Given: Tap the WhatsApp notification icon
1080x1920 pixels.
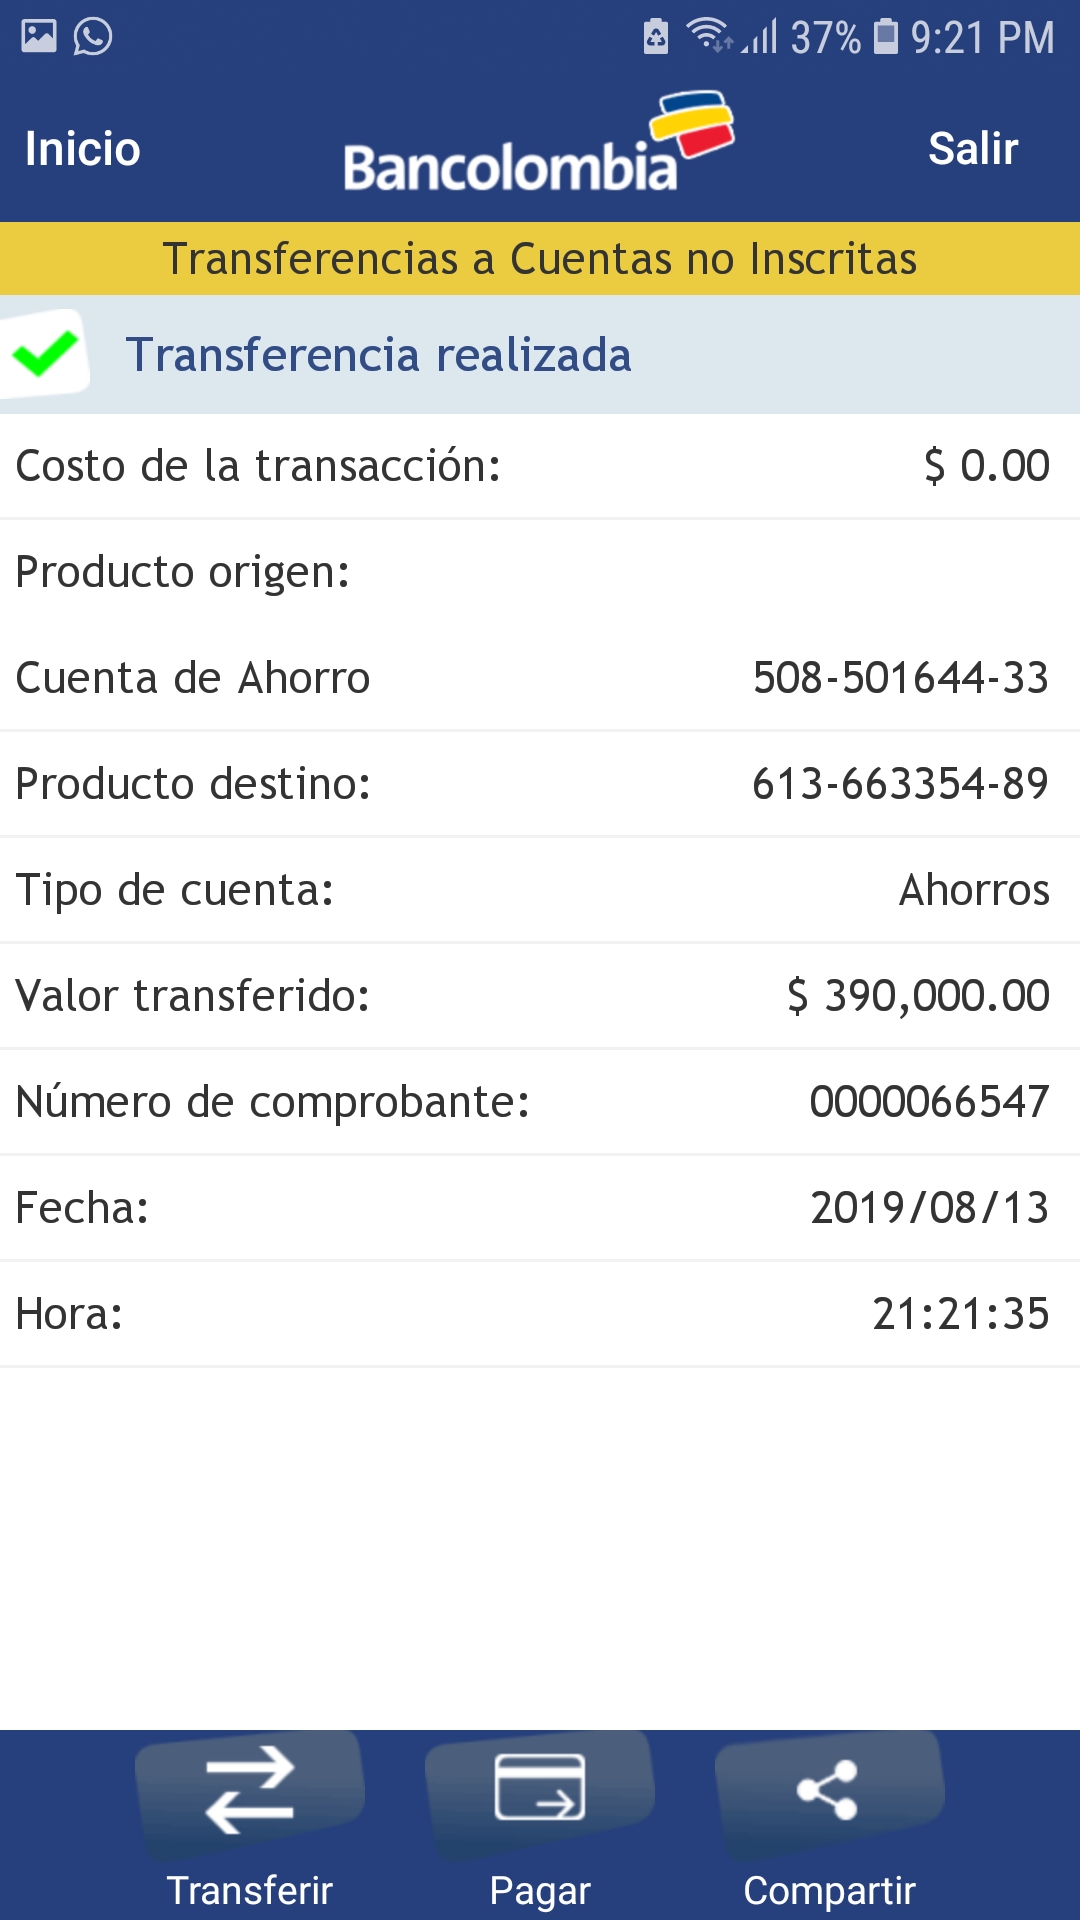Looking at the screenshot, I should coord(93,37).
